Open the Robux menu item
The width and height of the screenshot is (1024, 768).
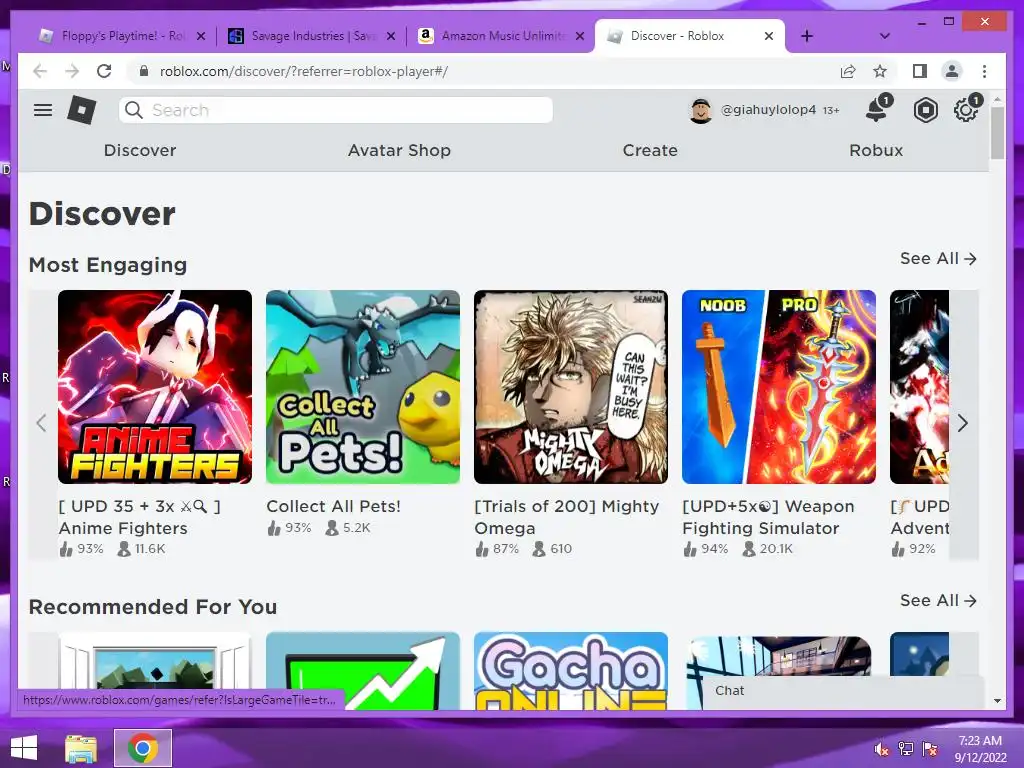pos(876,150)
